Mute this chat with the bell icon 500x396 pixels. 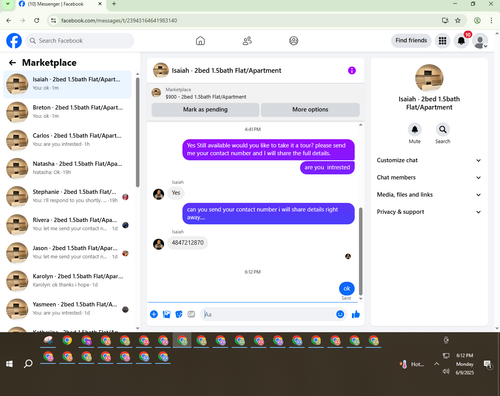[415, 129]
